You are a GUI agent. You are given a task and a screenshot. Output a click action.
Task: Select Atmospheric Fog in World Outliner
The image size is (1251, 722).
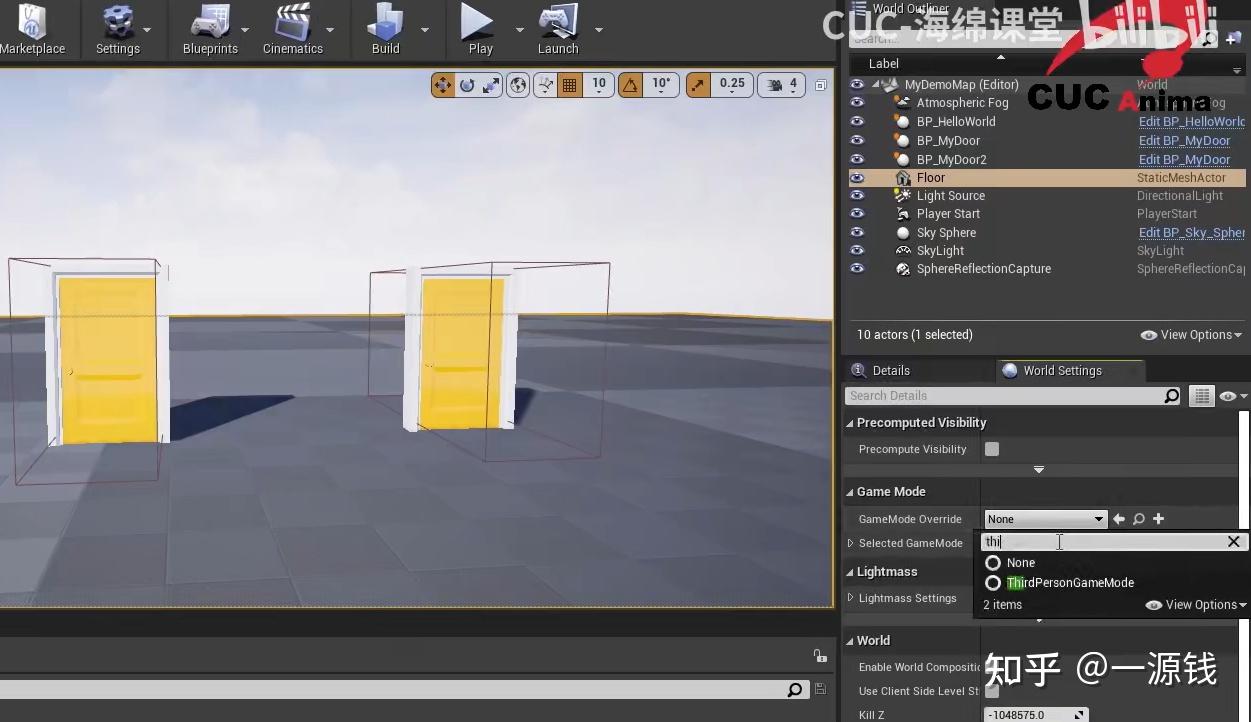[962, 103]
